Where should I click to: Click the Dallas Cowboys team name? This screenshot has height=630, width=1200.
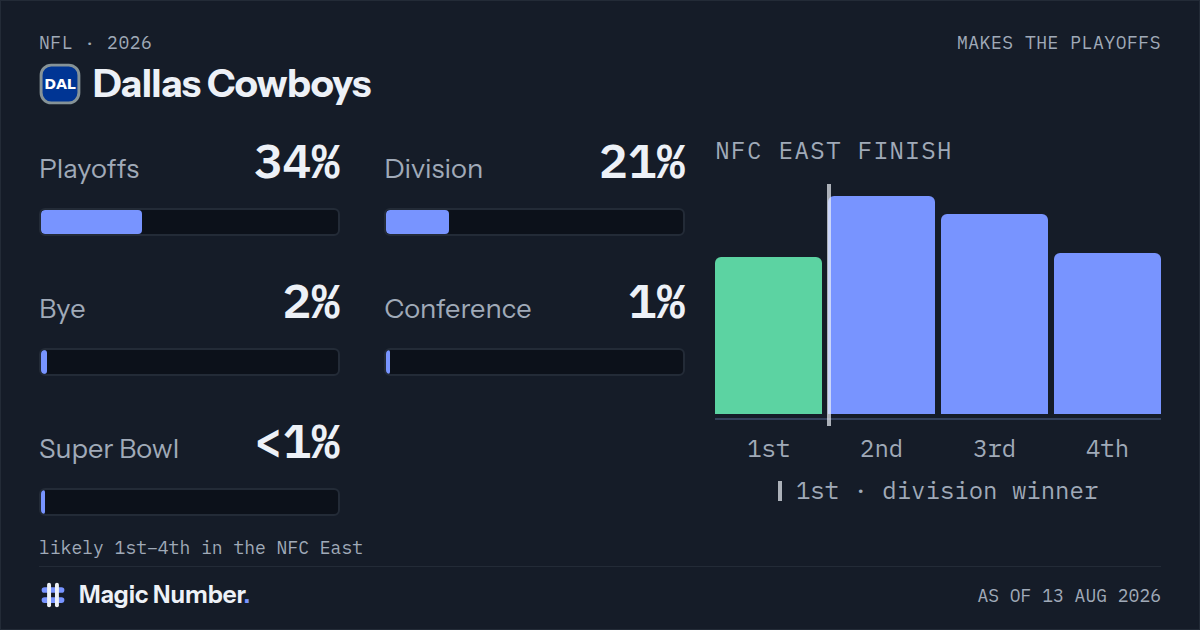[232, 85]
